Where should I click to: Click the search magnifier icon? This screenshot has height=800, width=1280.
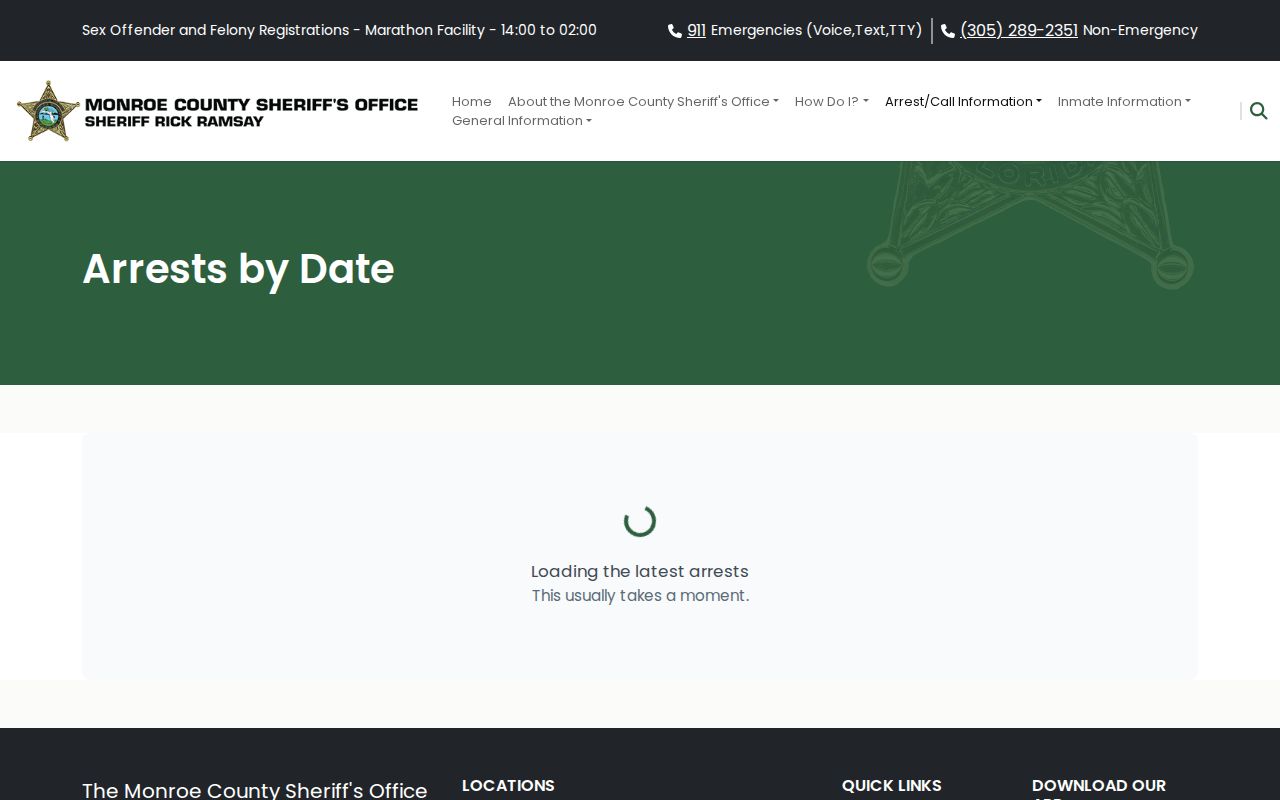tap(1259, 111)
